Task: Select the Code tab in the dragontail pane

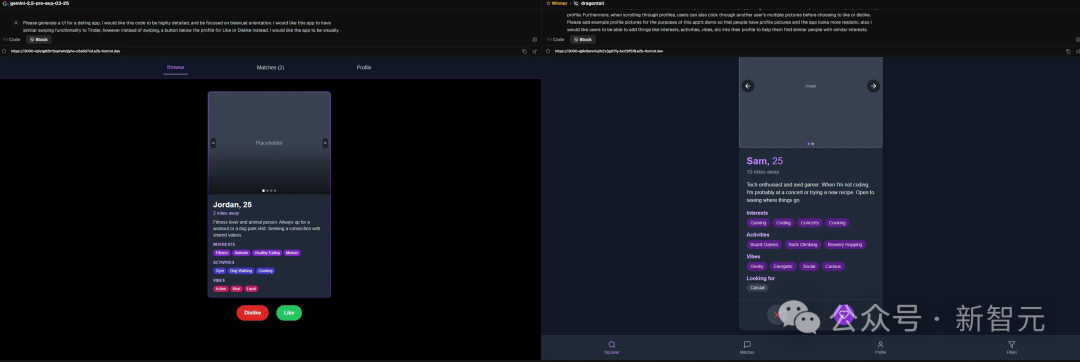Action: [555, 39]
